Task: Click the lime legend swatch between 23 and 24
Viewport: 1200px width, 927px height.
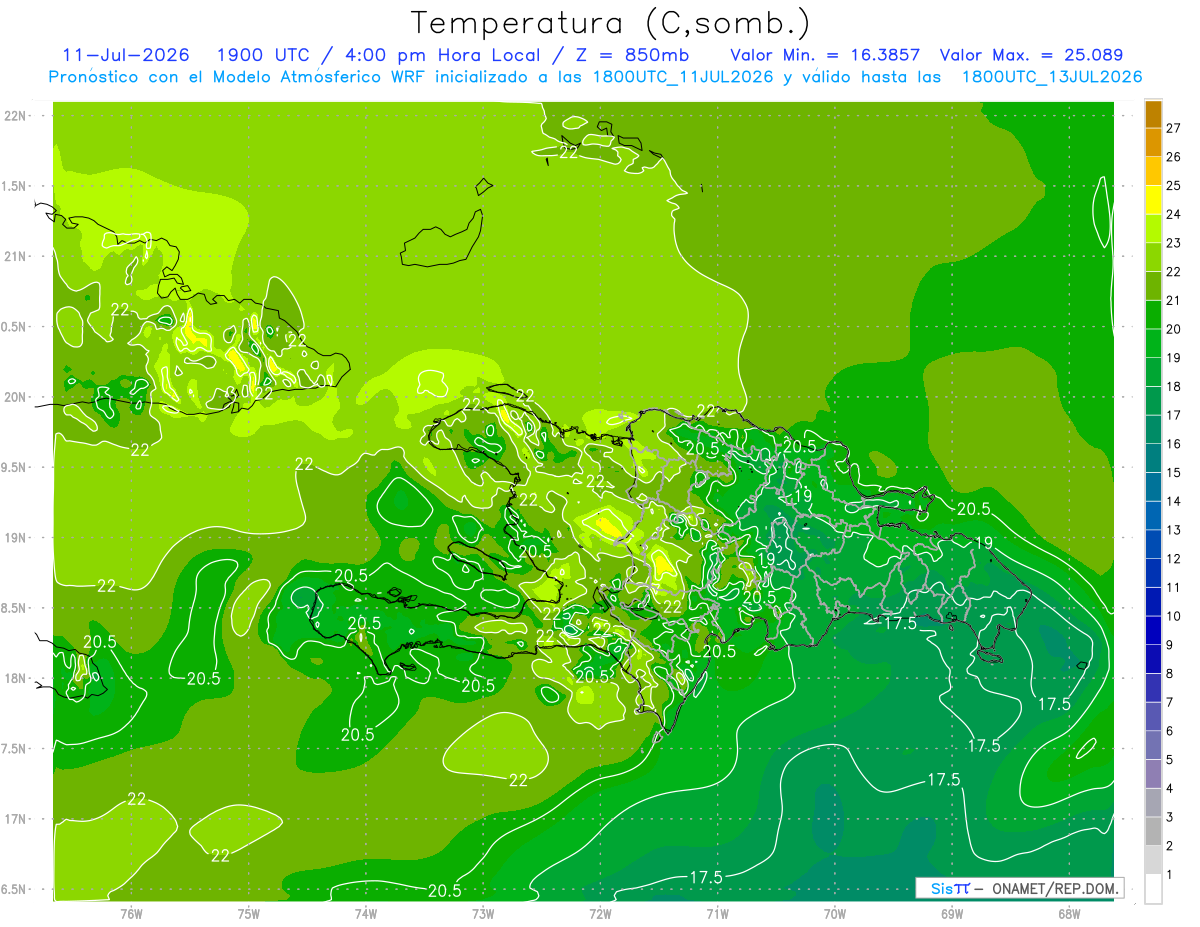Action: [1153, 228]
